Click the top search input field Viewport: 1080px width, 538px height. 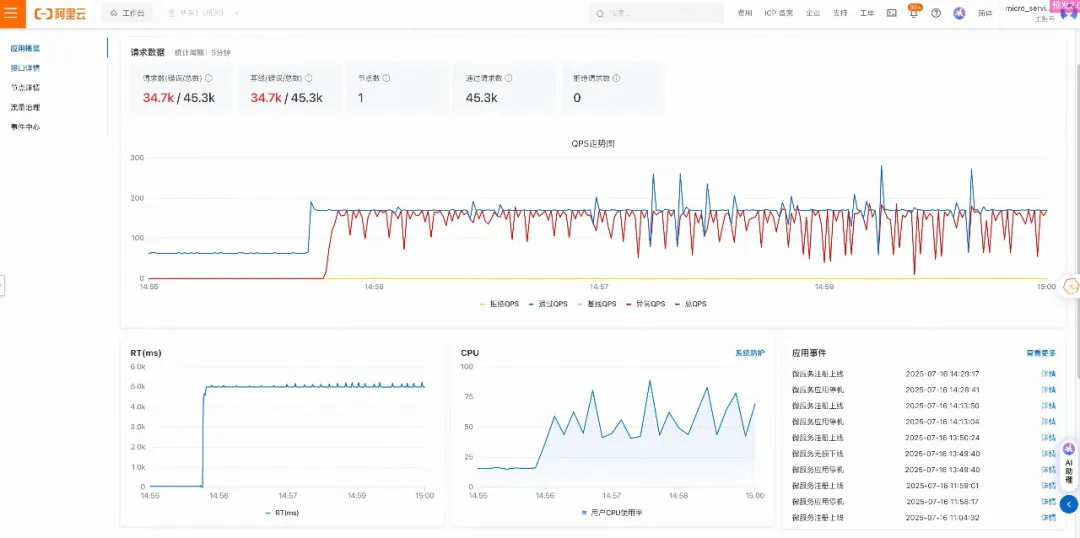pyautogui.click(x=657, y=13)
